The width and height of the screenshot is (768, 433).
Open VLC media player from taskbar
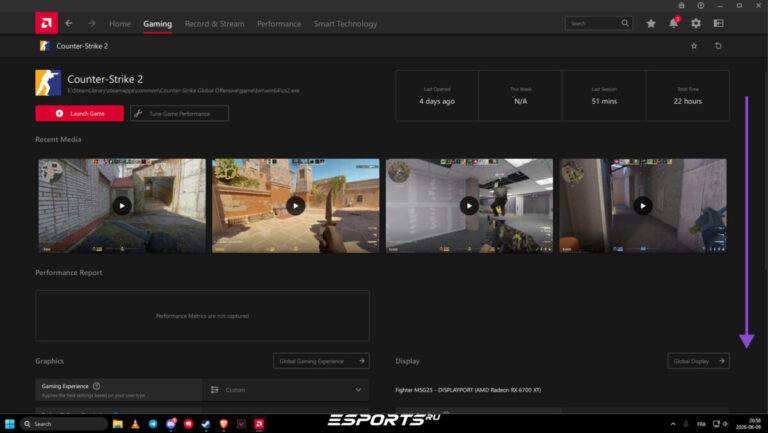[135, 424]
